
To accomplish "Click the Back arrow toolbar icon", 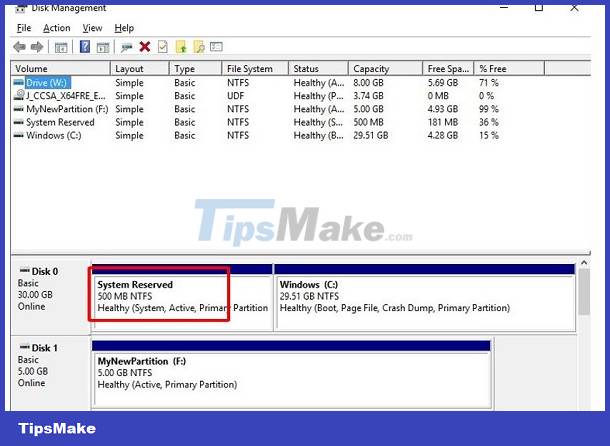I will pyautogui.click(x=19, y=47).
